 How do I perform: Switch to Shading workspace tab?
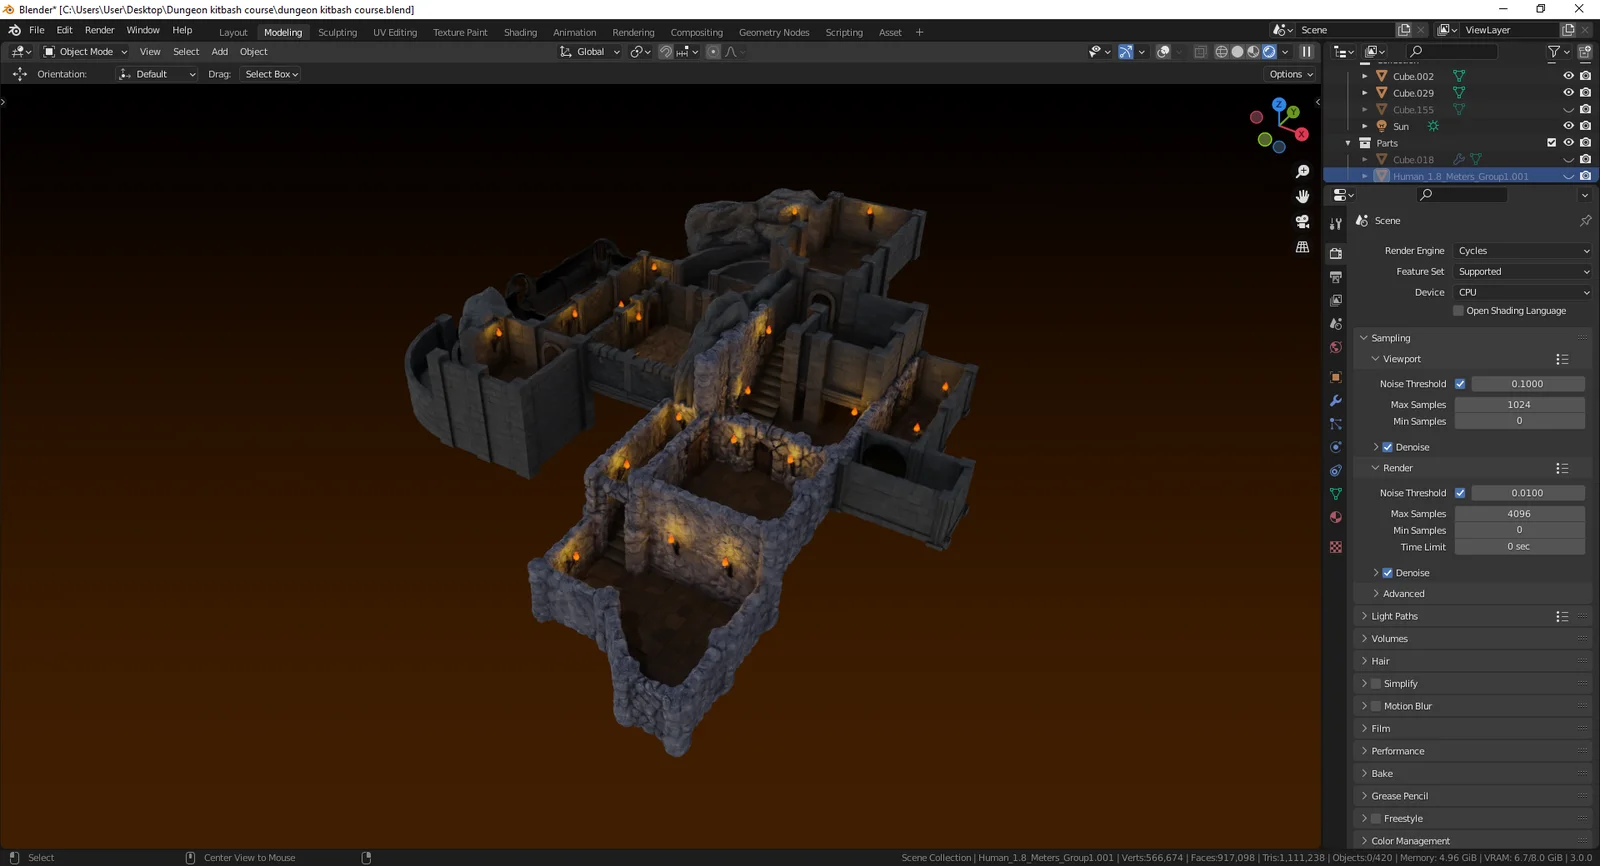tap(520, 32)
